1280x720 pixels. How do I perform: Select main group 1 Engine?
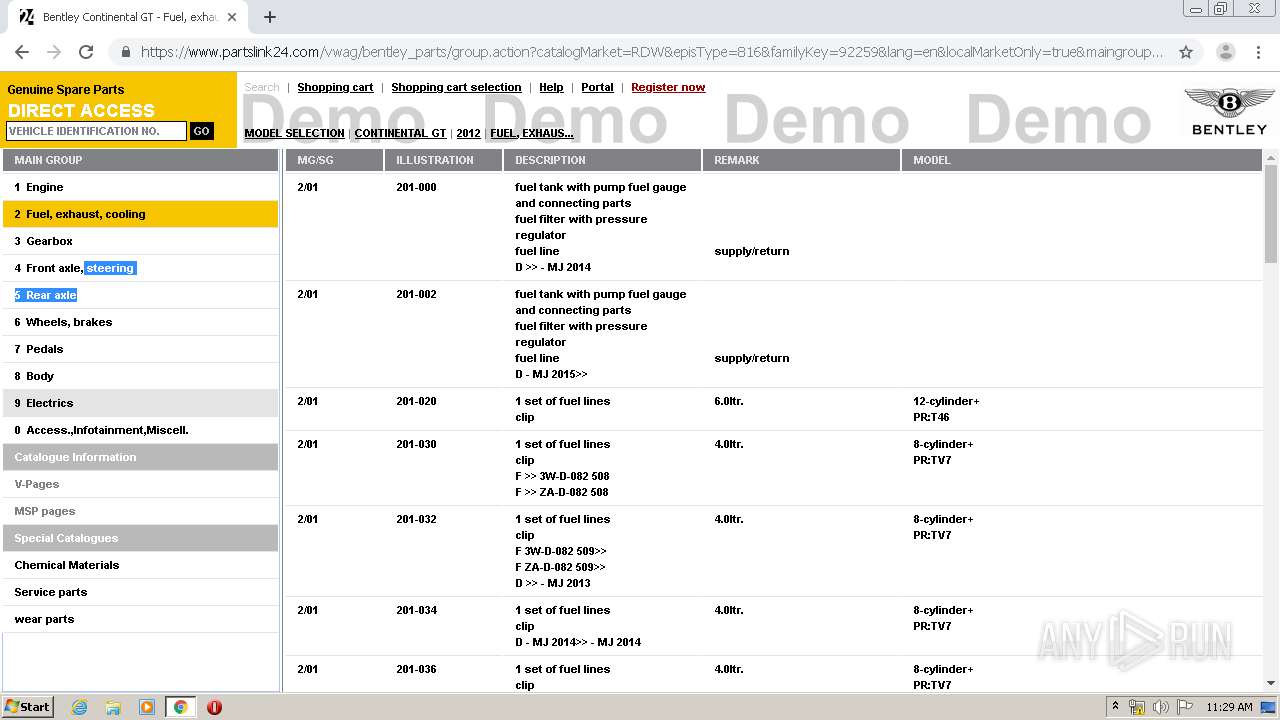tap(140, 187)
